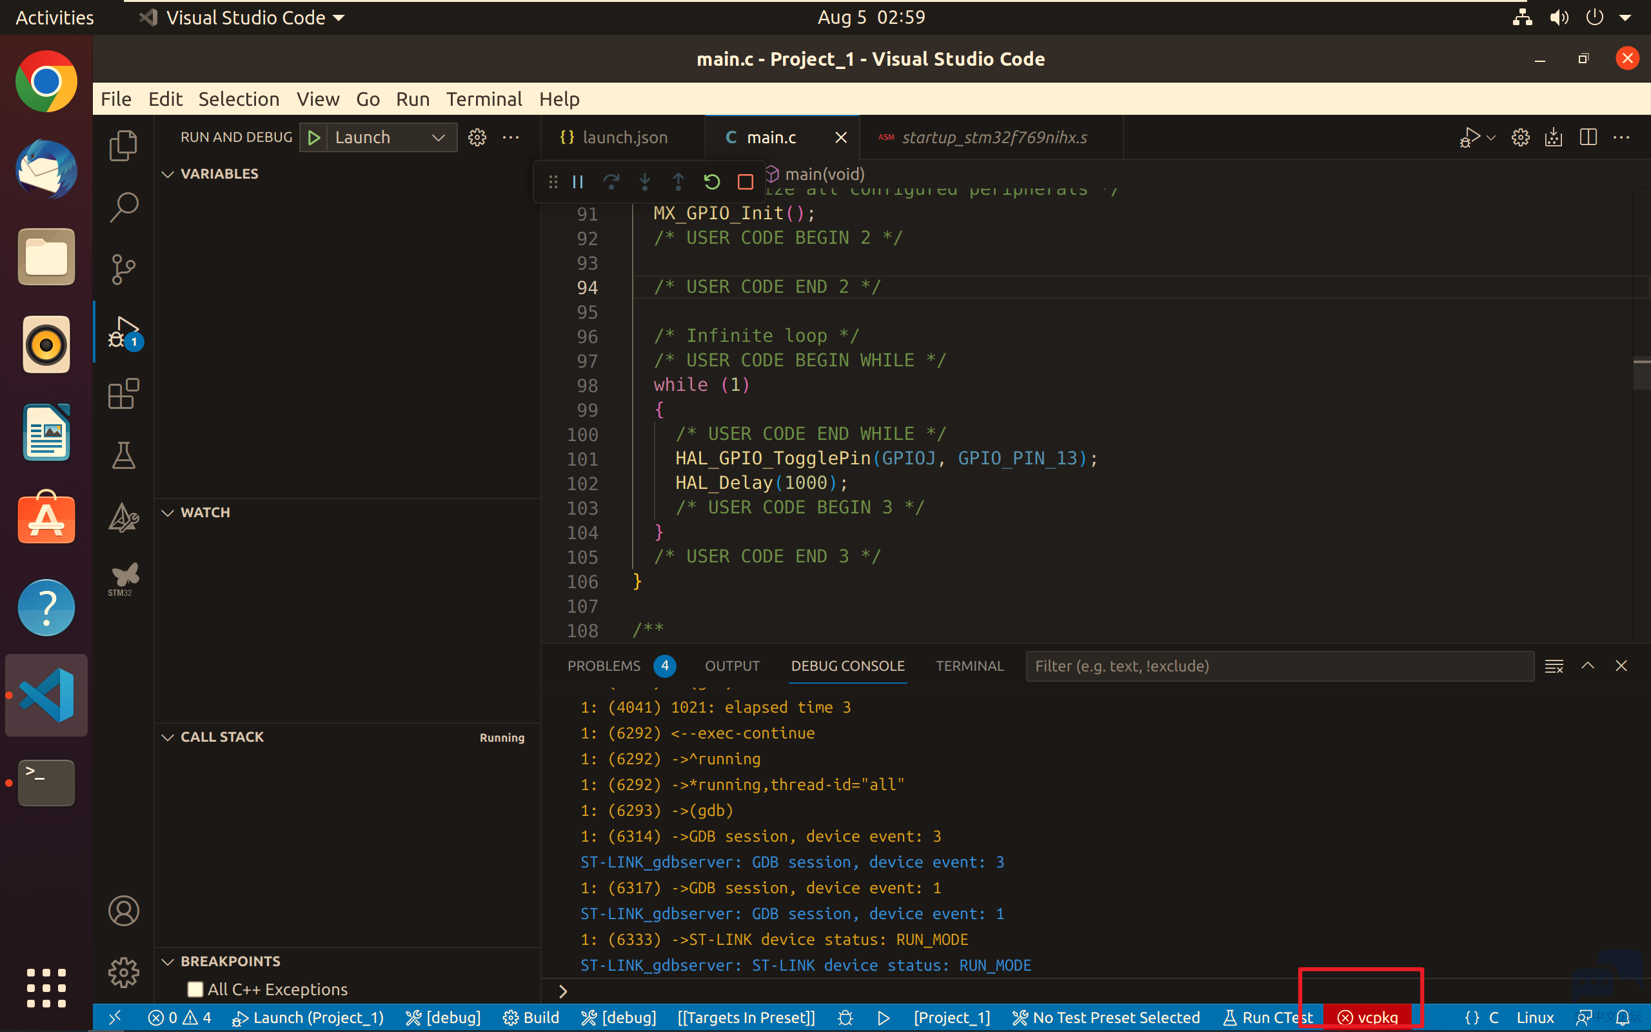Clear the debug console output
The image size is (1651, 1032).
[x=1554, y=666]
